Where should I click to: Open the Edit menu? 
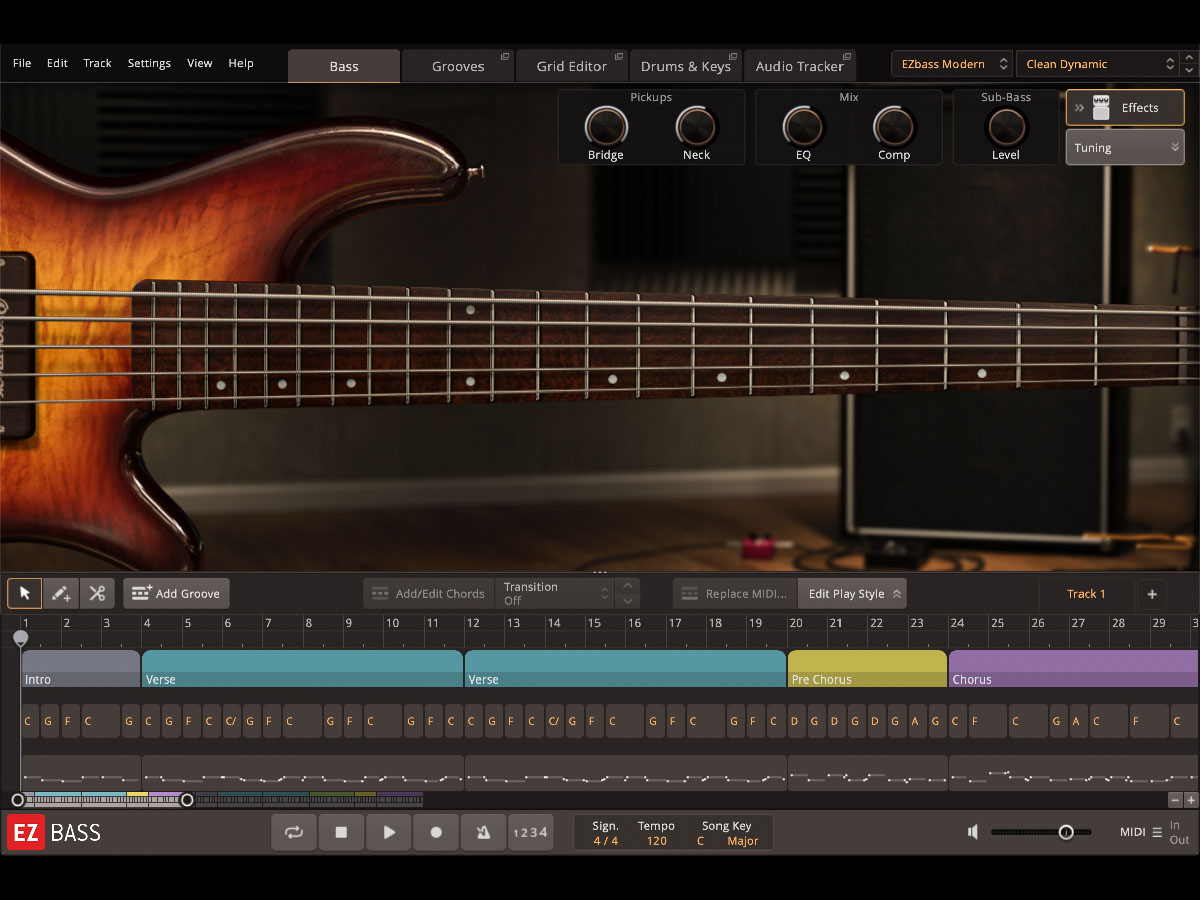(57, 63)
